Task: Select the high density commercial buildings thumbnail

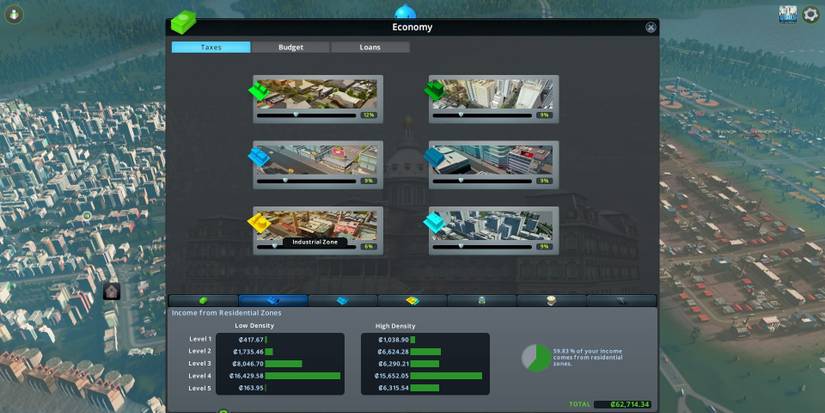Action: coord(492,160)
